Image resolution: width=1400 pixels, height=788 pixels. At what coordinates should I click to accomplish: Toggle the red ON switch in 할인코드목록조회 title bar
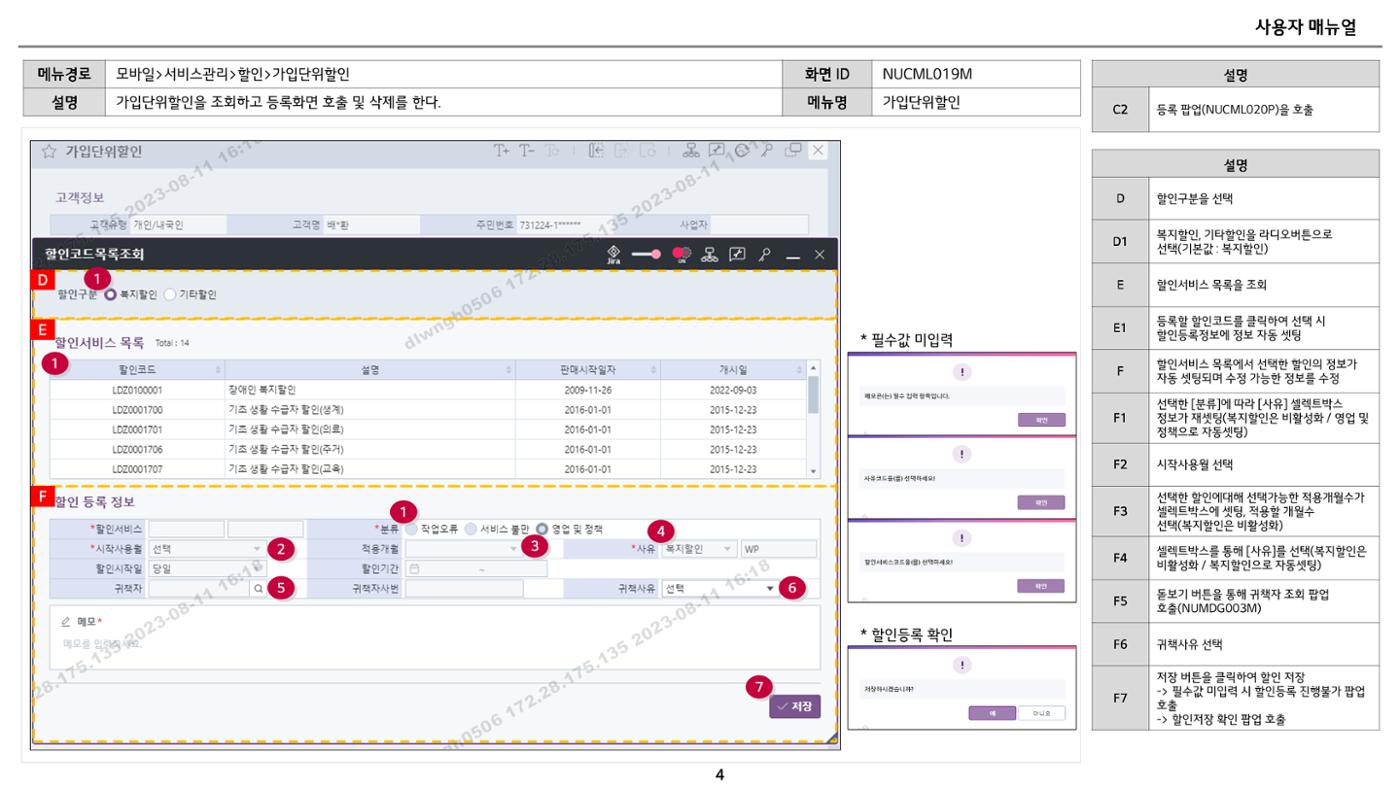683,255
